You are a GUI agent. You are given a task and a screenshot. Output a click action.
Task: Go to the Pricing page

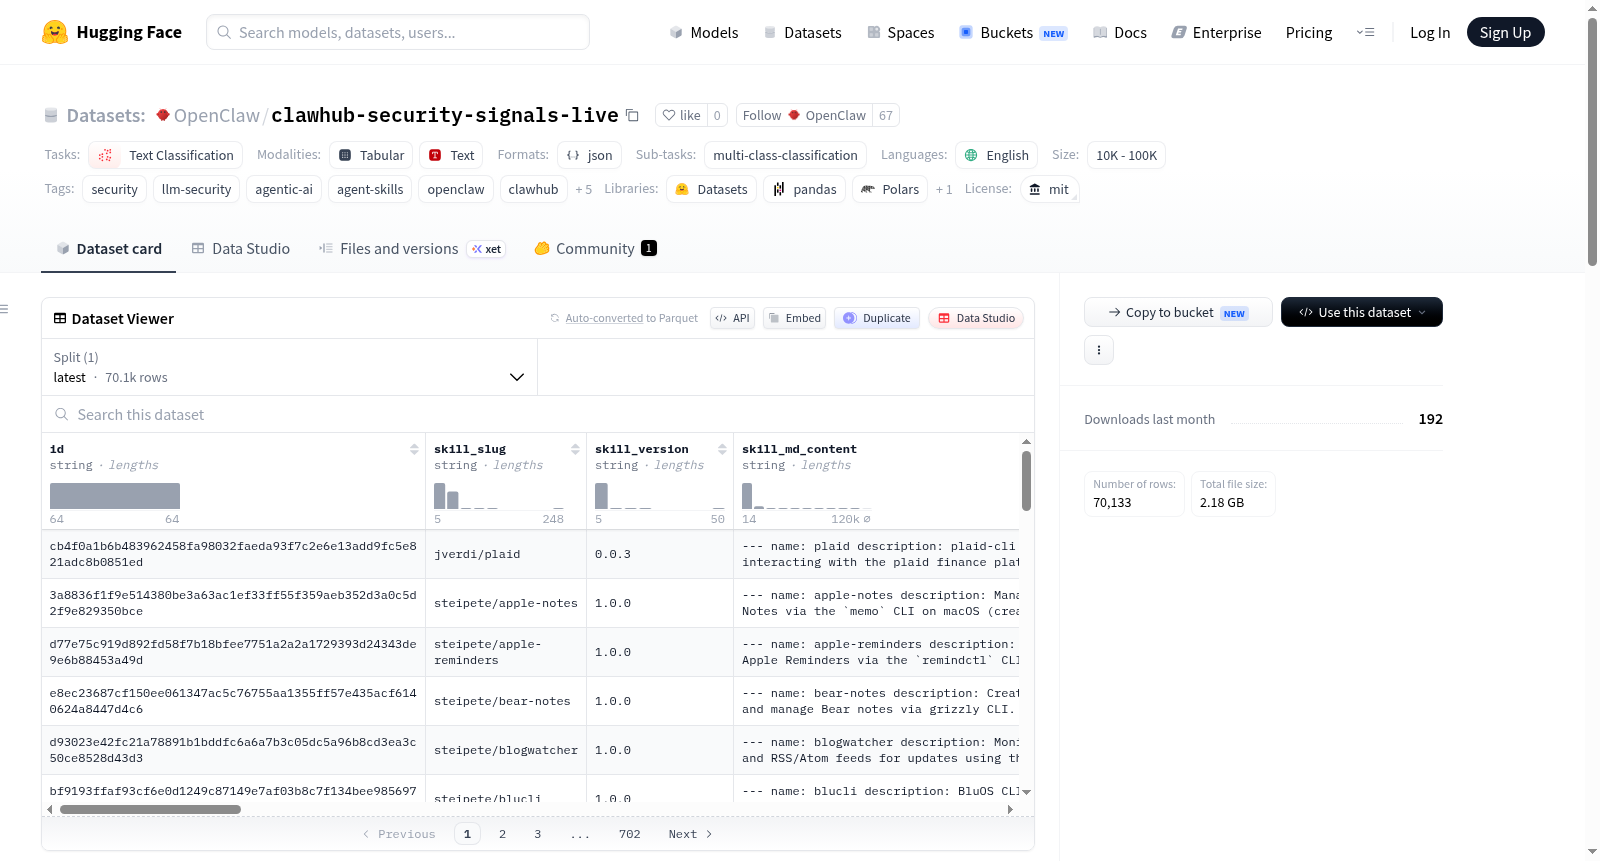[x=1309, y=32]
